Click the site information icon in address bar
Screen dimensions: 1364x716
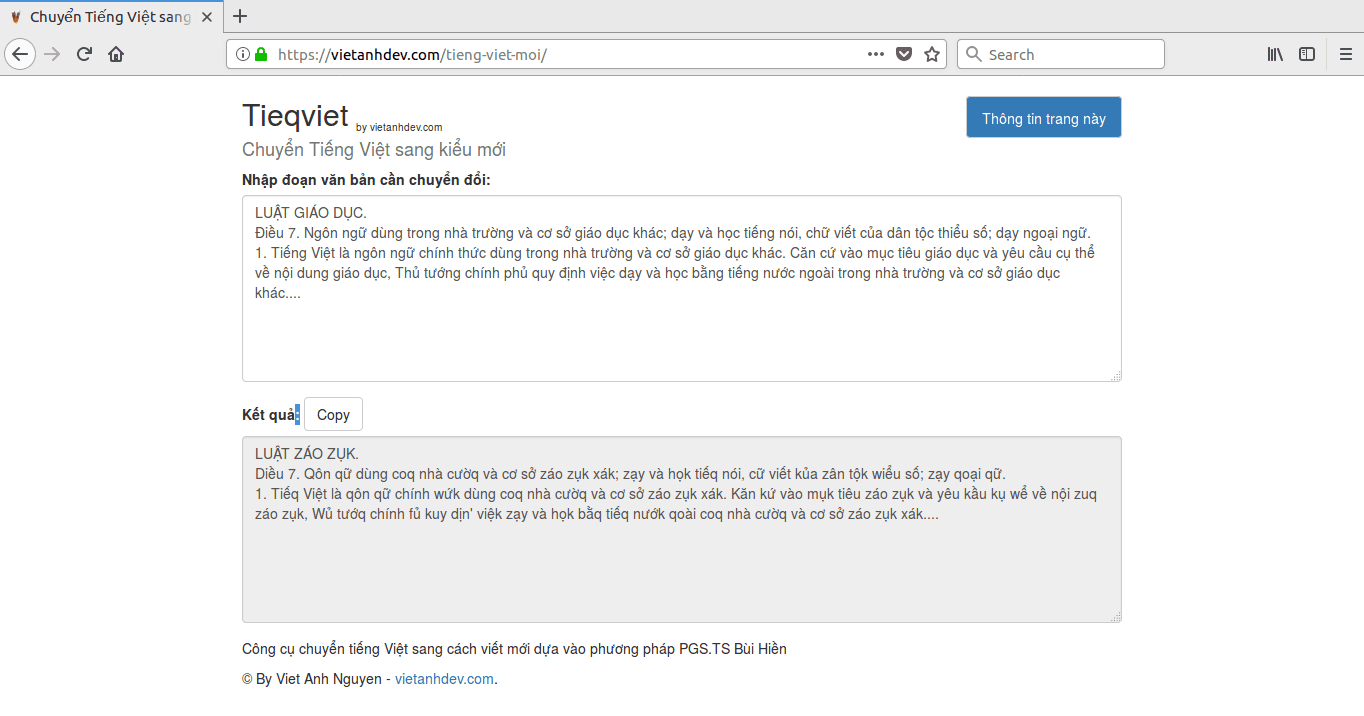(x=243, y=53)
